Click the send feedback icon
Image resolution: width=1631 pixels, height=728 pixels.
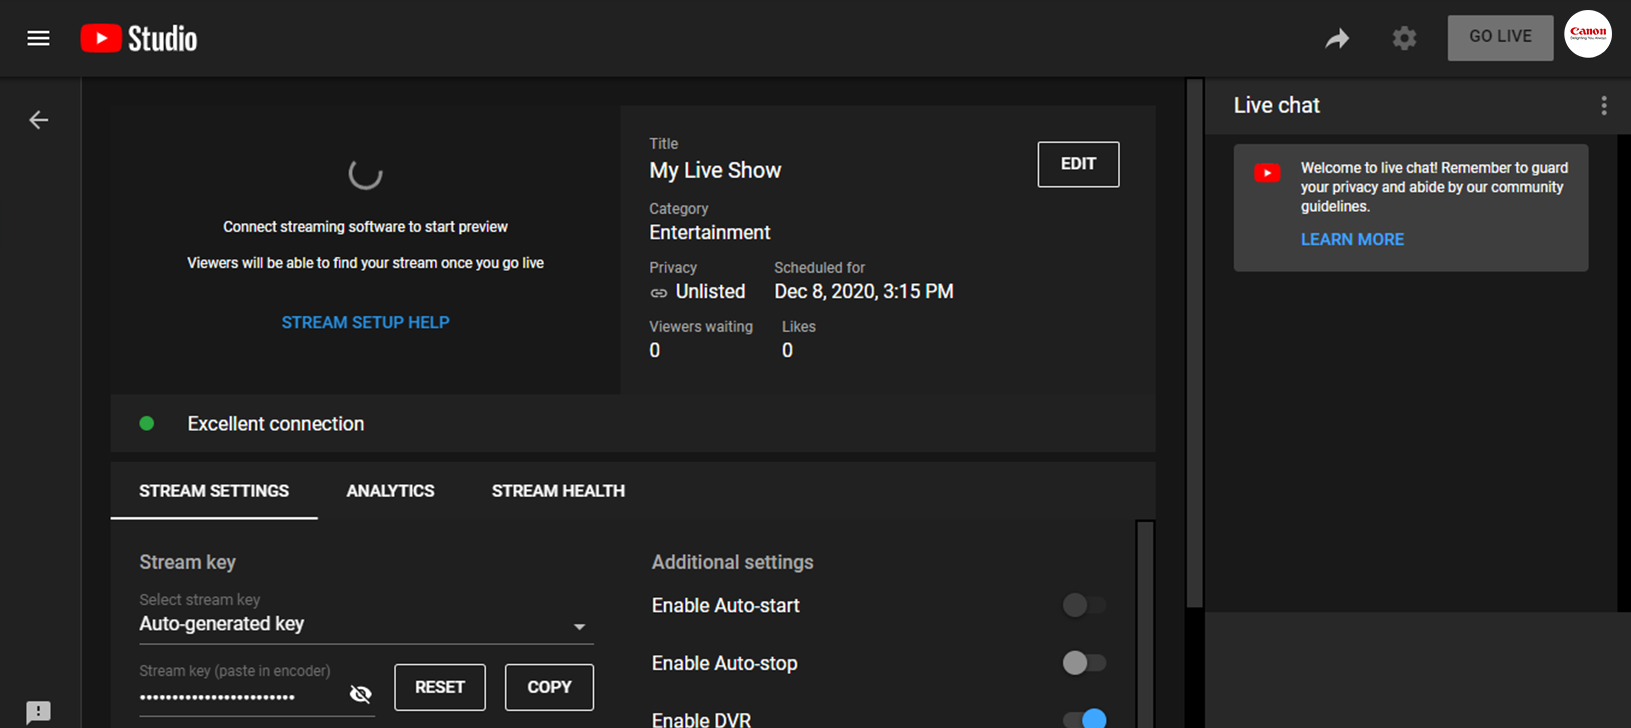(x=38, y=711)
